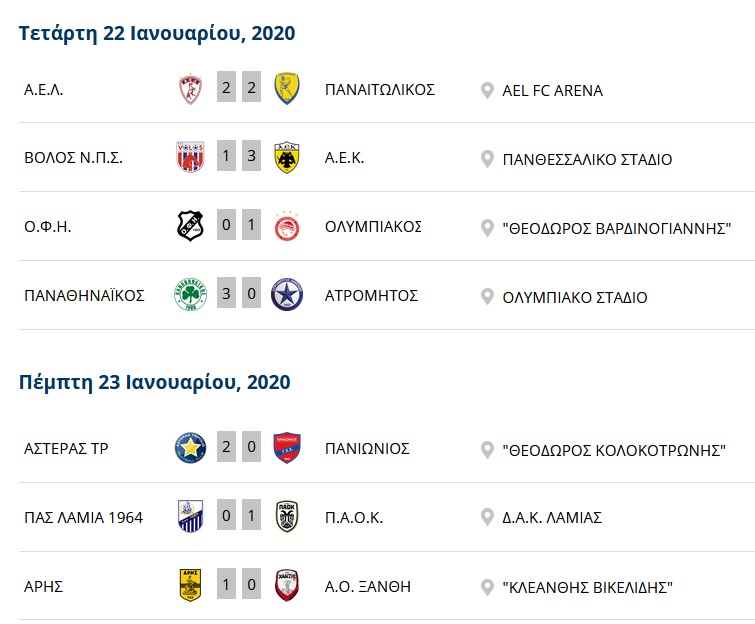
Task: Click the A.E.L. team crest logo
Action: 190,89
